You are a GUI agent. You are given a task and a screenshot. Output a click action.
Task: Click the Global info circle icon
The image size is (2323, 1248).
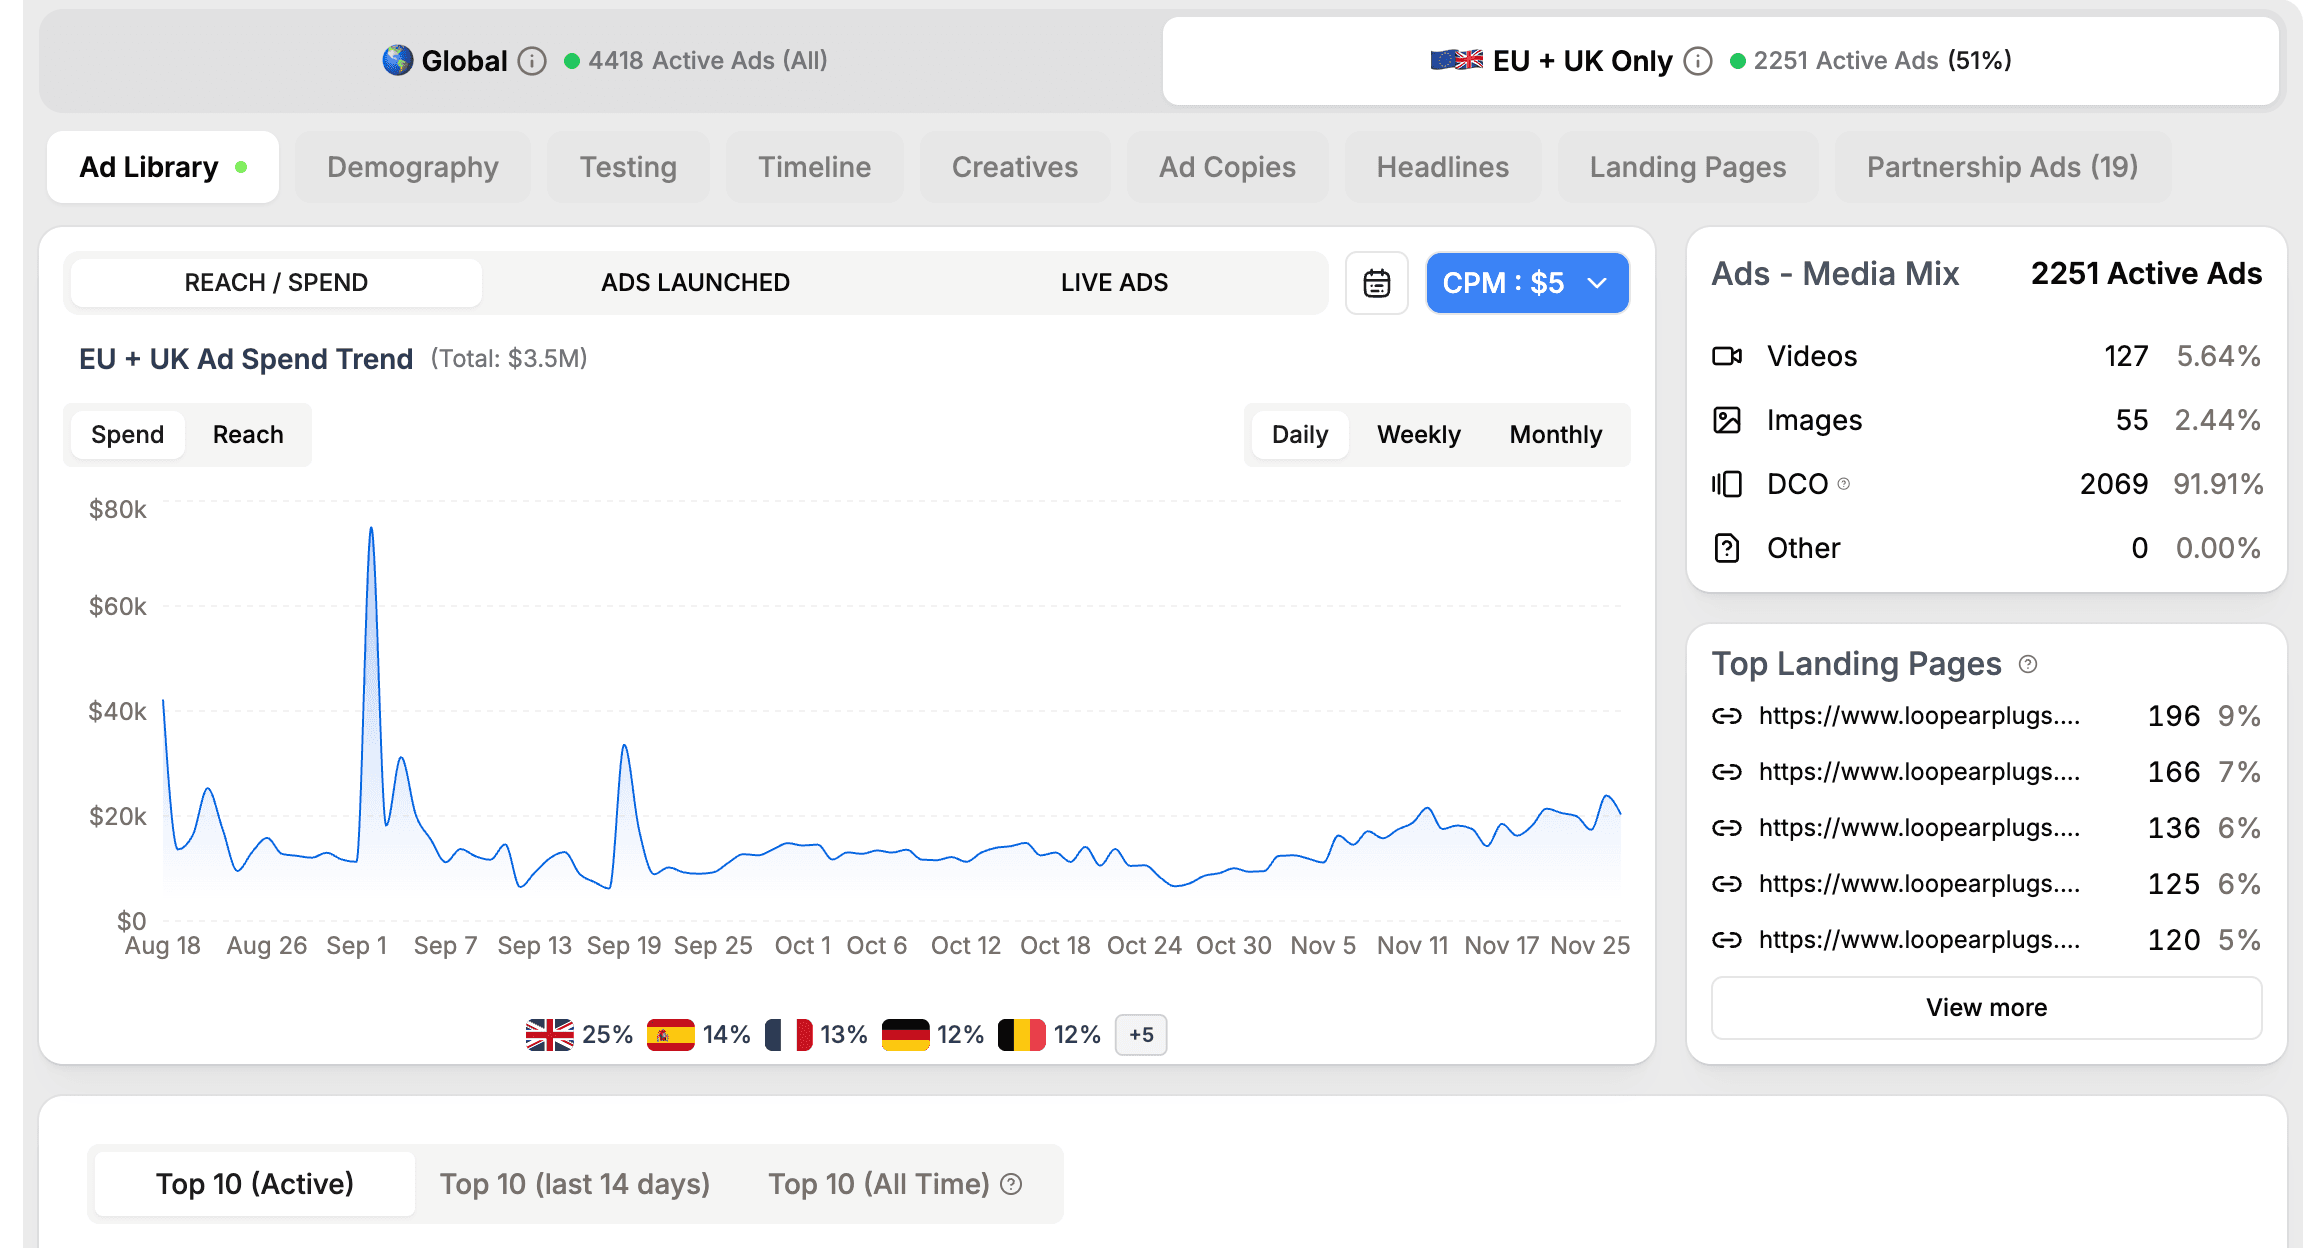[533, 61]
